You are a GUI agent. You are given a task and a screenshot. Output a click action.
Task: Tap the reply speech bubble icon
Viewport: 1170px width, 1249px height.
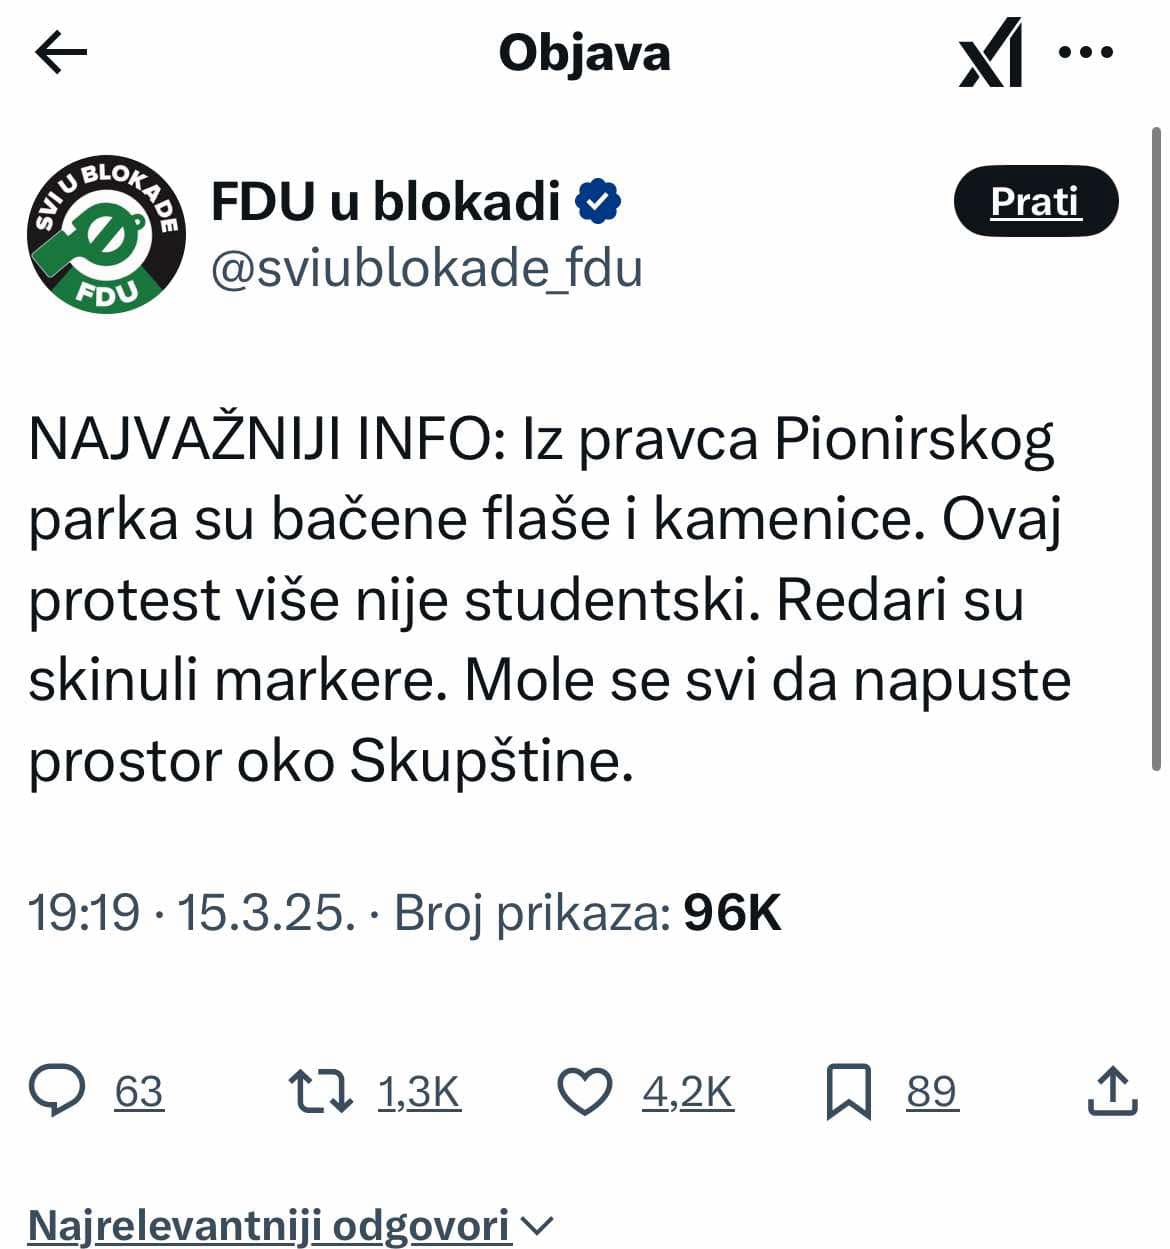[58, 1091]
